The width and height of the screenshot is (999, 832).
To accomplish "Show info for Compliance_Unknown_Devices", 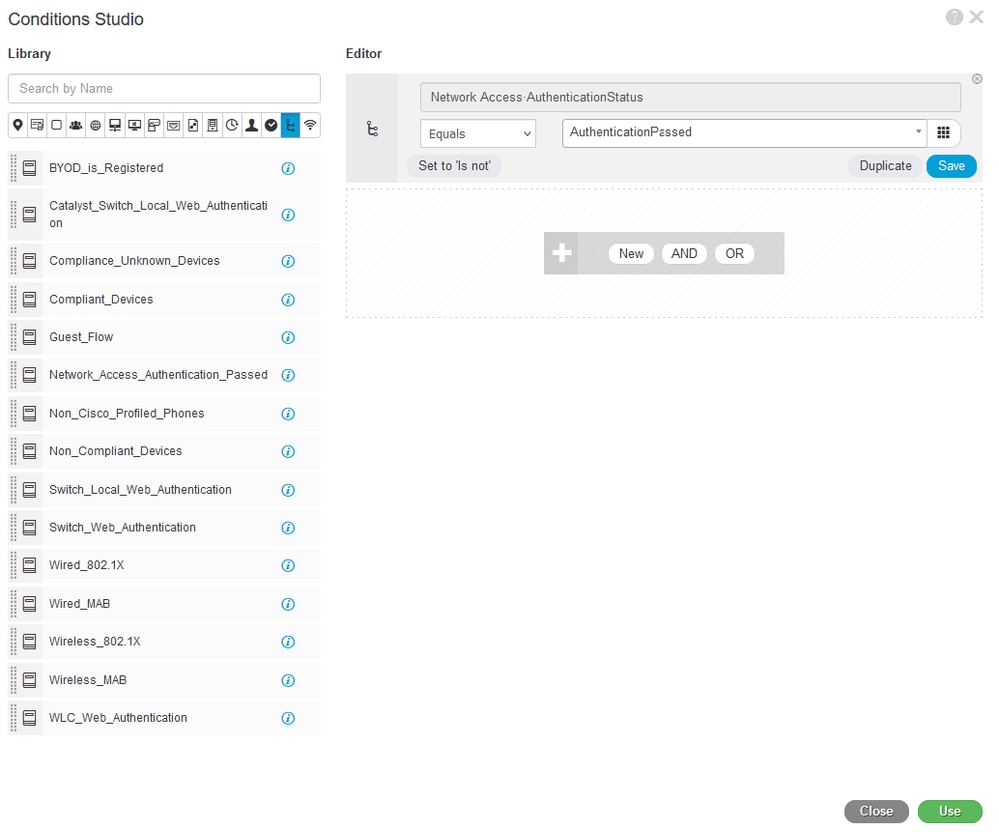I will [288, 261].
